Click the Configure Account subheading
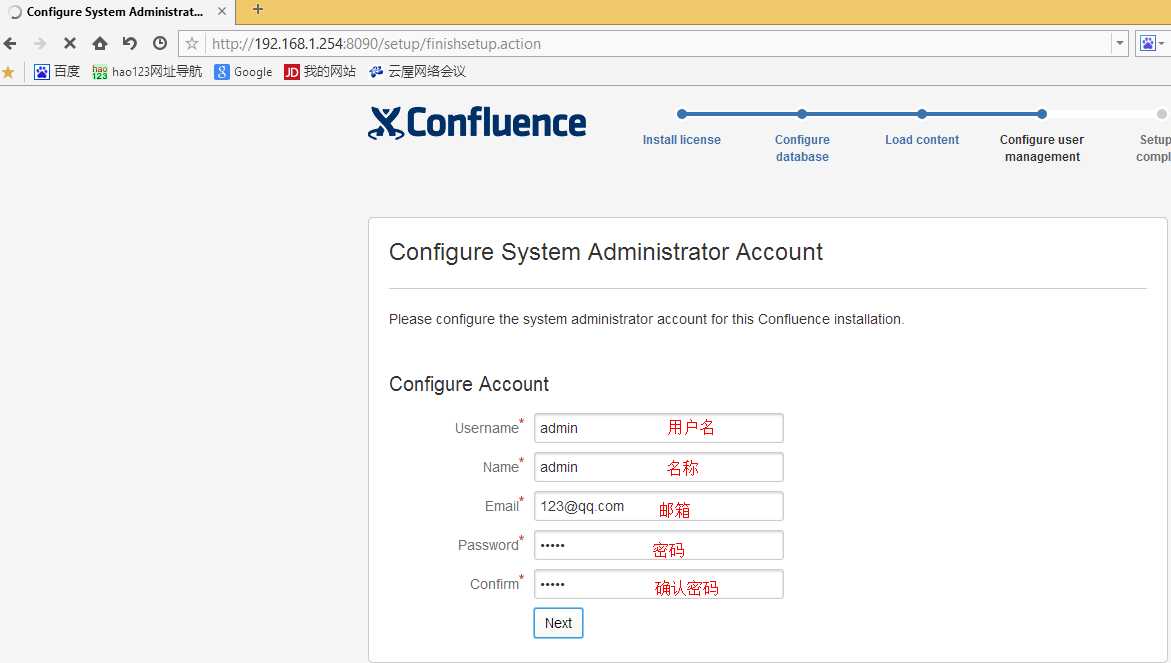Viewport: 1171px width, 663px height. click(x=469, y=384)
